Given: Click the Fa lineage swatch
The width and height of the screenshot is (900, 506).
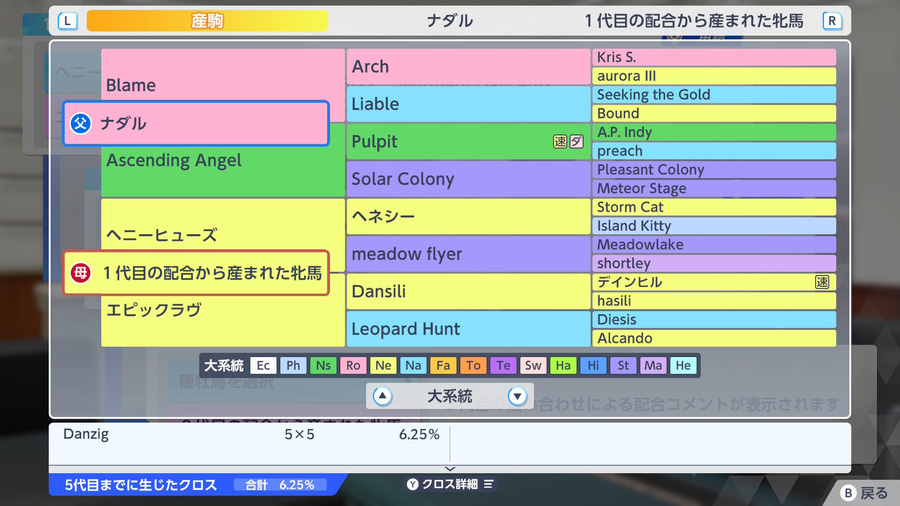Looking at the screenshot, I should point(443,365).
